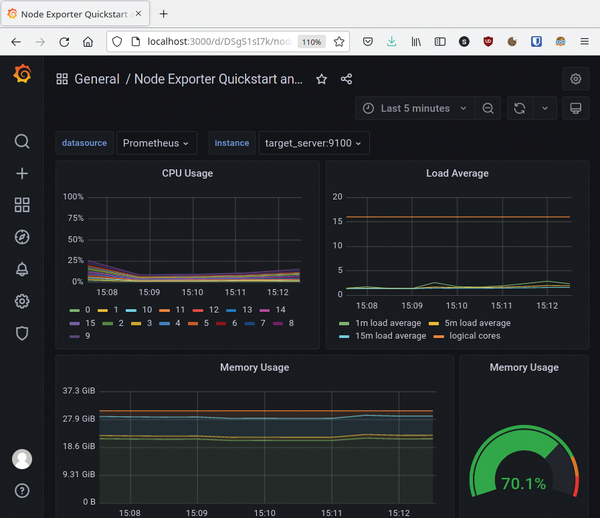Share the dashboard using share icon

tap(346, 79)
